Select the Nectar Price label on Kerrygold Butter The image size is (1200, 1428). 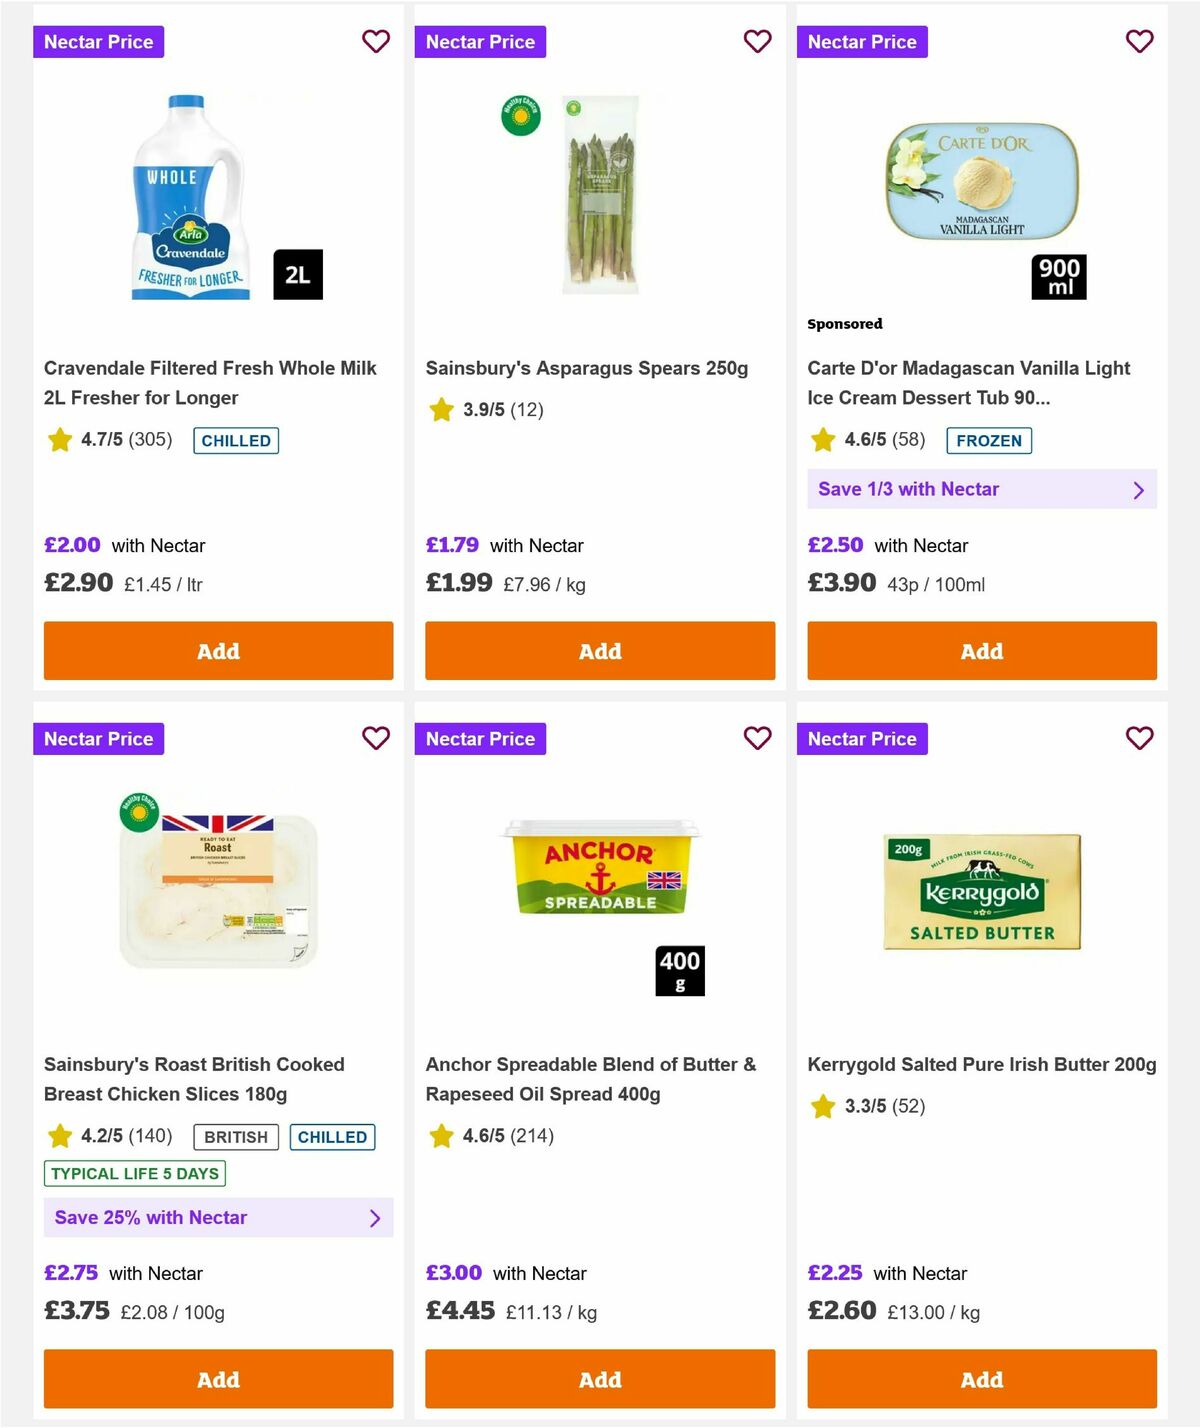[x=863, y=739]
